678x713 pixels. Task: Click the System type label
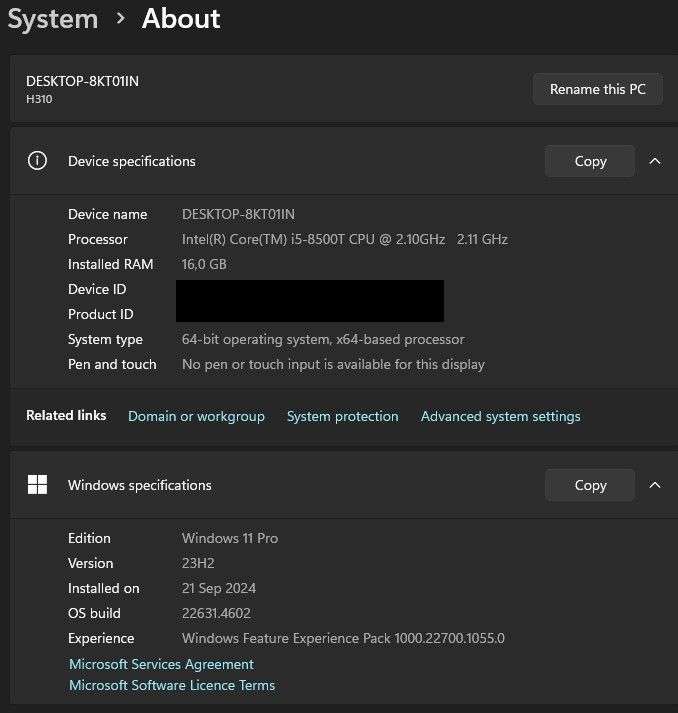click(105, 340)
